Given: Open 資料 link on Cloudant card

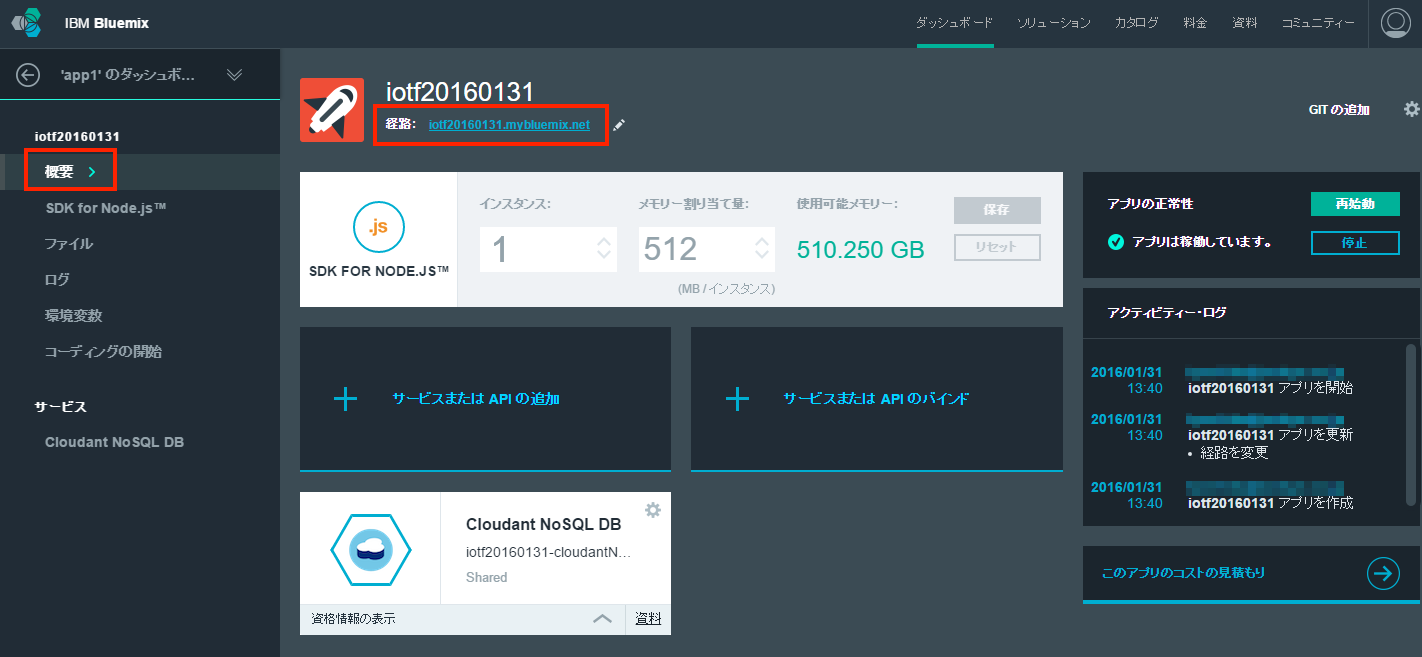Looking at the screenshot, I should 648,619.
